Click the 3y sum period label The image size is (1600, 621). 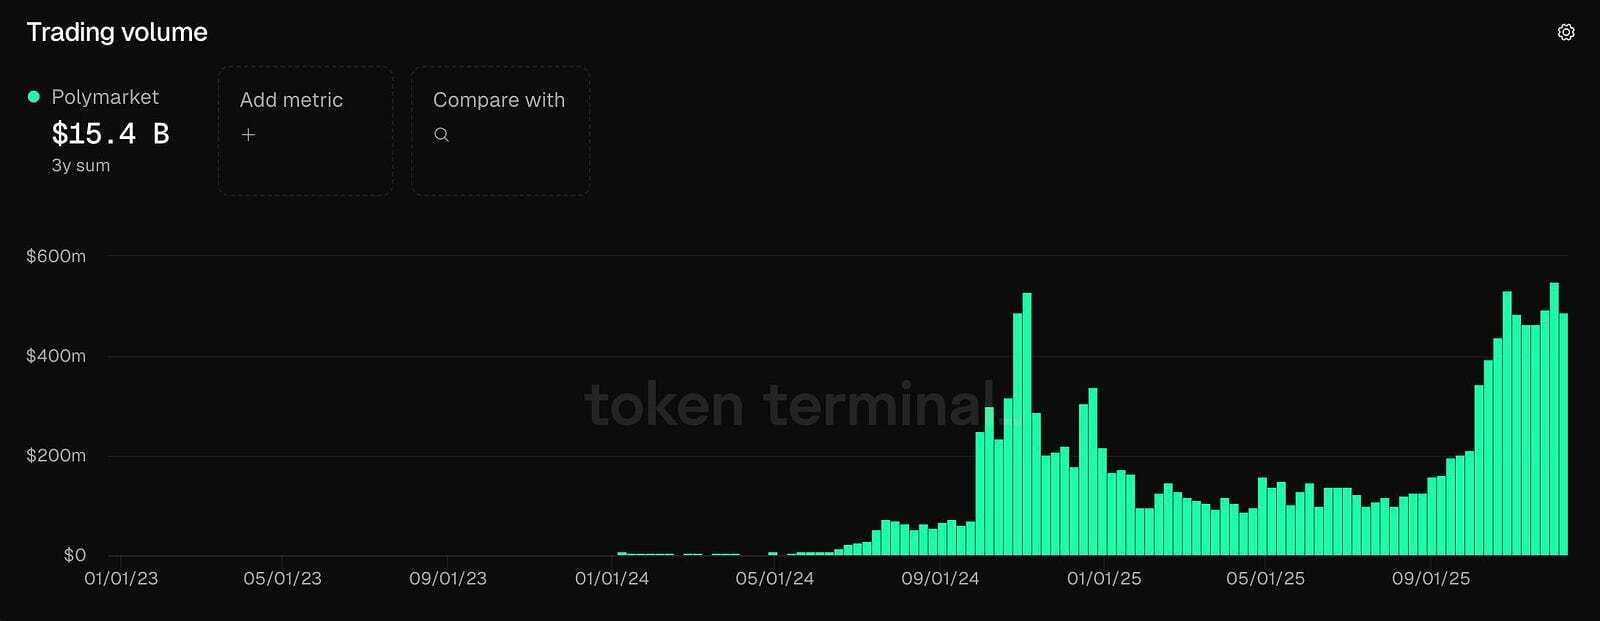point(81,165)
